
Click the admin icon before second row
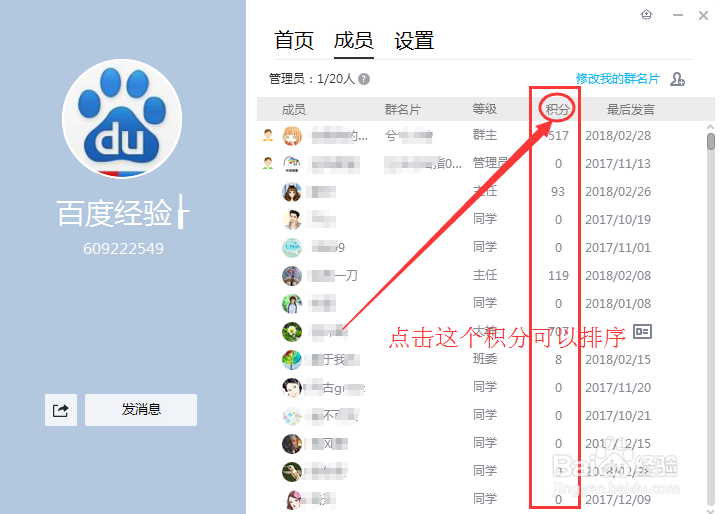[268, 163]
